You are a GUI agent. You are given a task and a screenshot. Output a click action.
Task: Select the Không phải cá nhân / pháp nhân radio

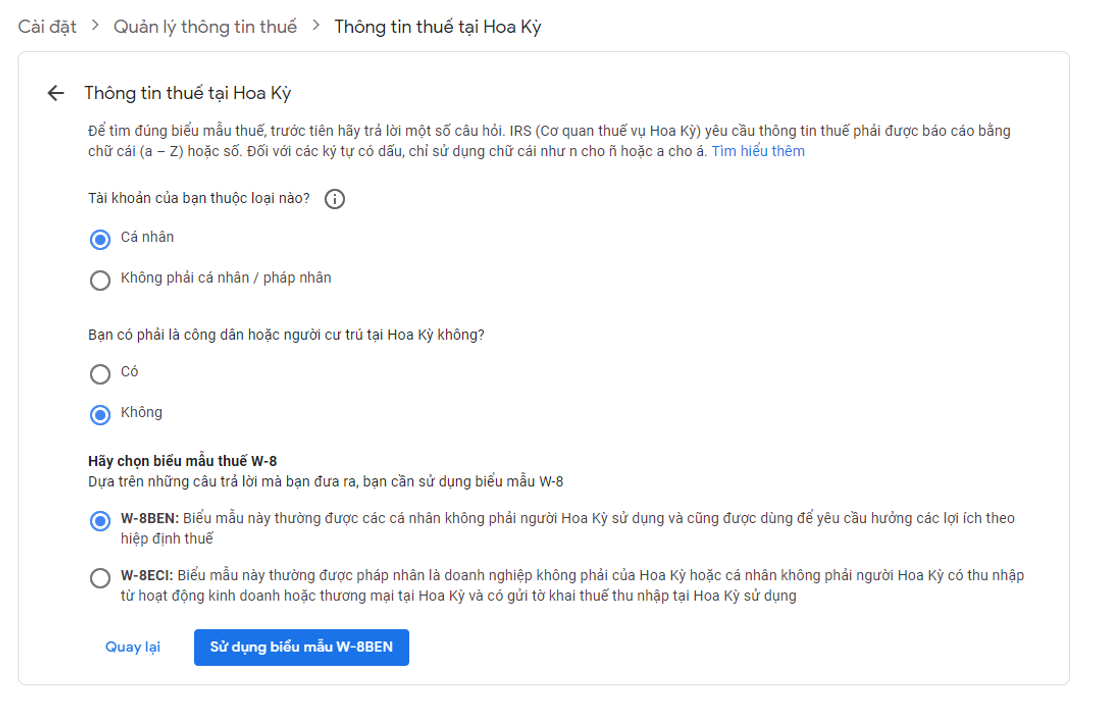click(100, 280)
